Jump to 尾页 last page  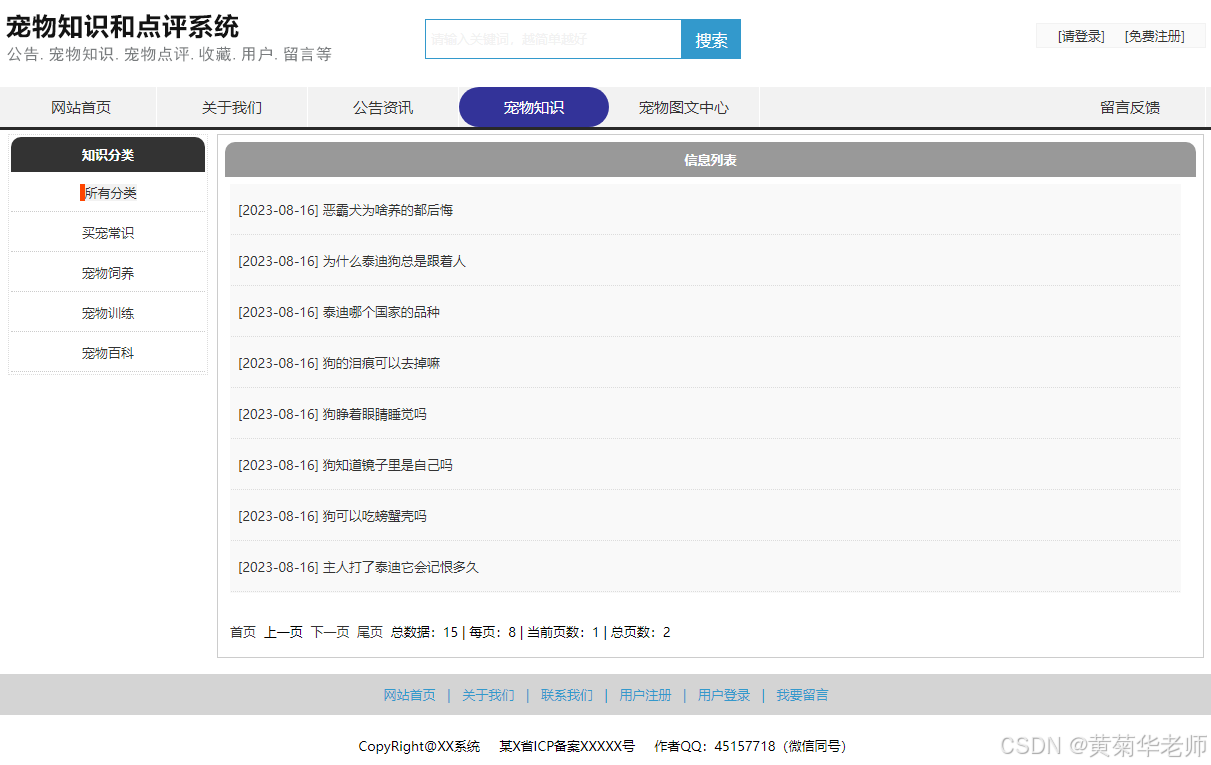point(369,631)
